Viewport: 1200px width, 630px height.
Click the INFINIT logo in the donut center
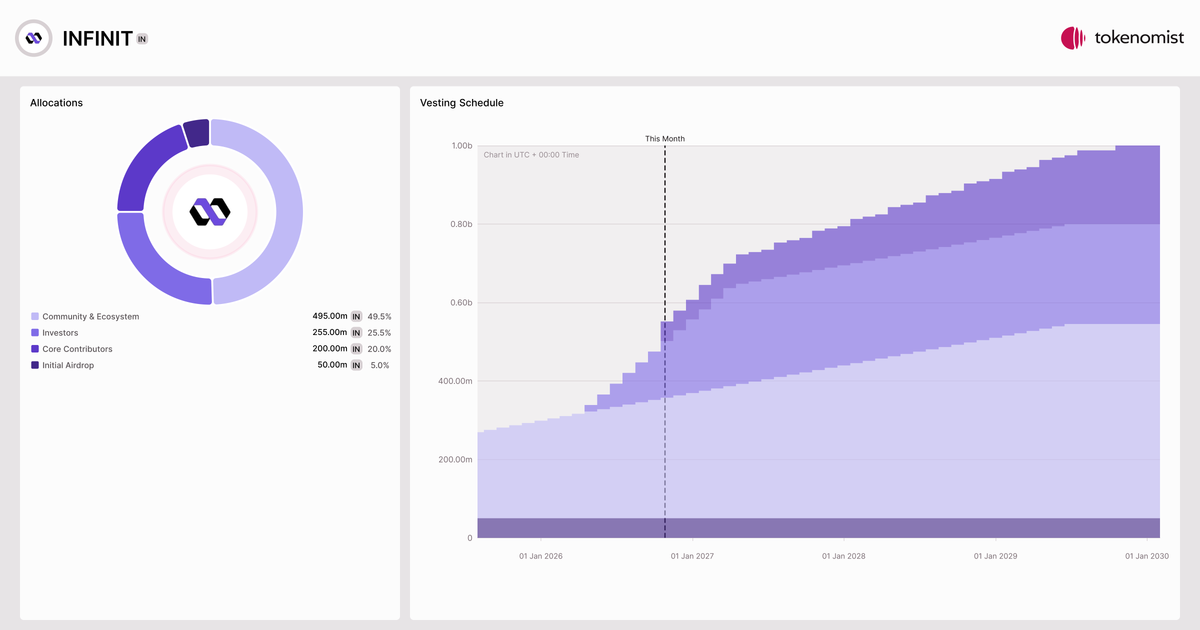point(210,211)
